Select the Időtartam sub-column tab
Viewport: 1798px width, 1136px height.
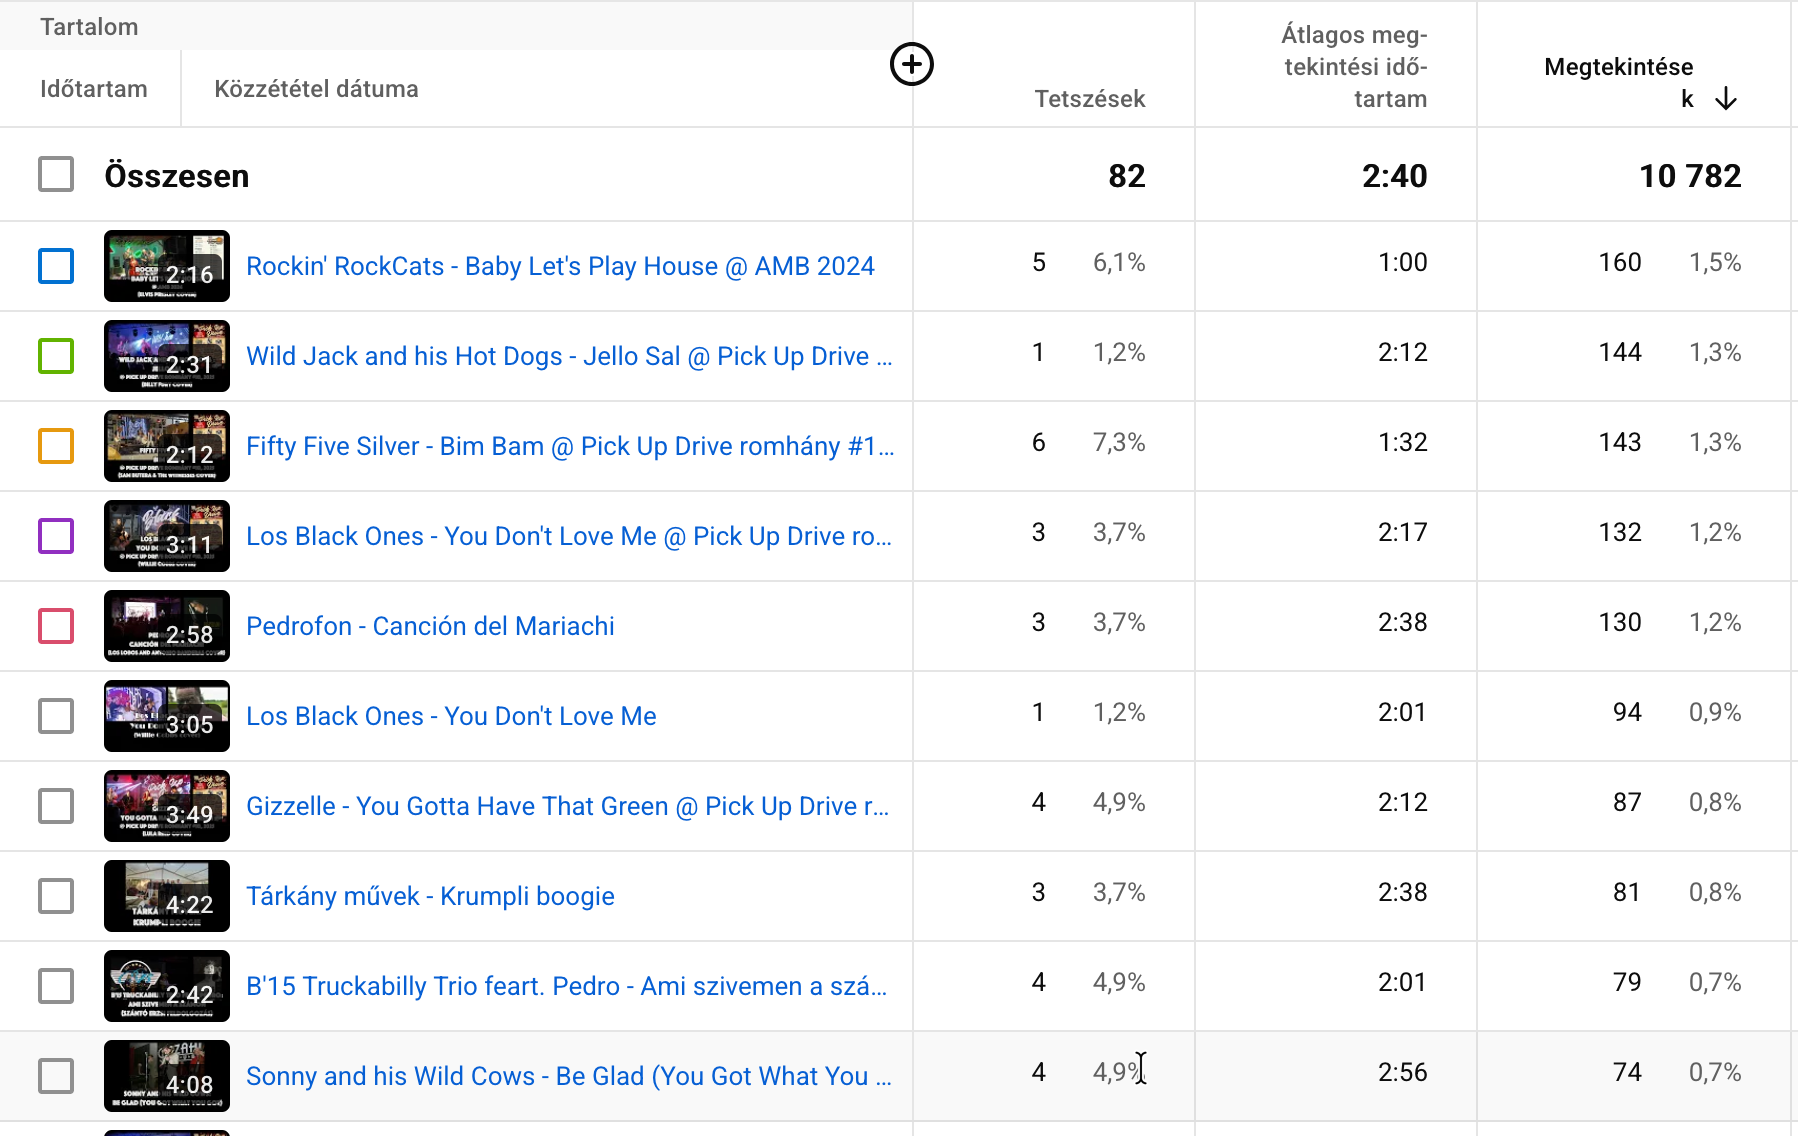[x=94, y=89]
